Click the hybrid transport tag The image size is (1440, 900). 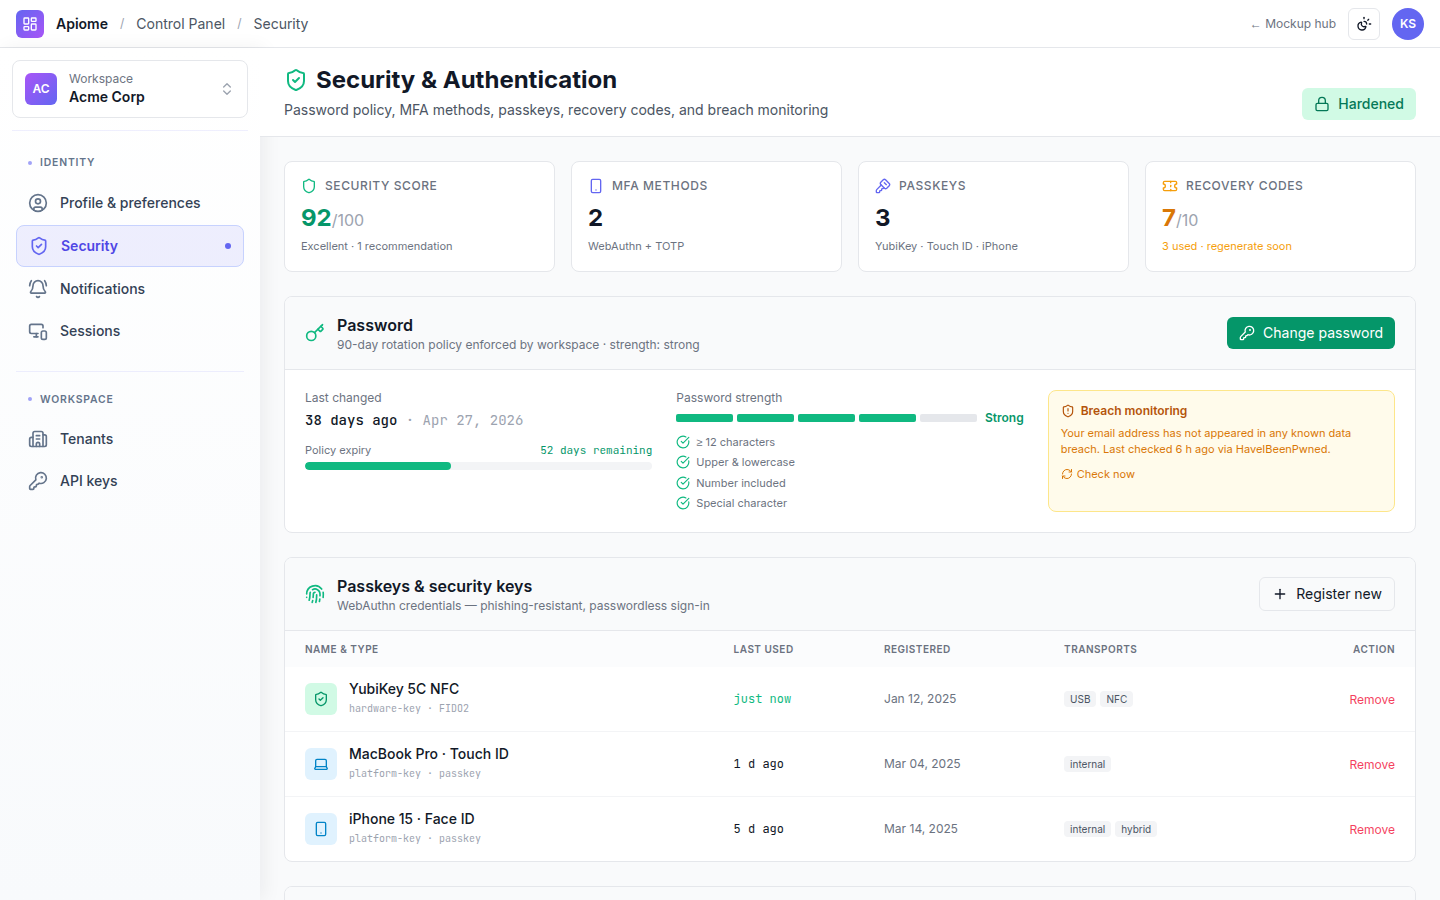tap(1136, 829)
